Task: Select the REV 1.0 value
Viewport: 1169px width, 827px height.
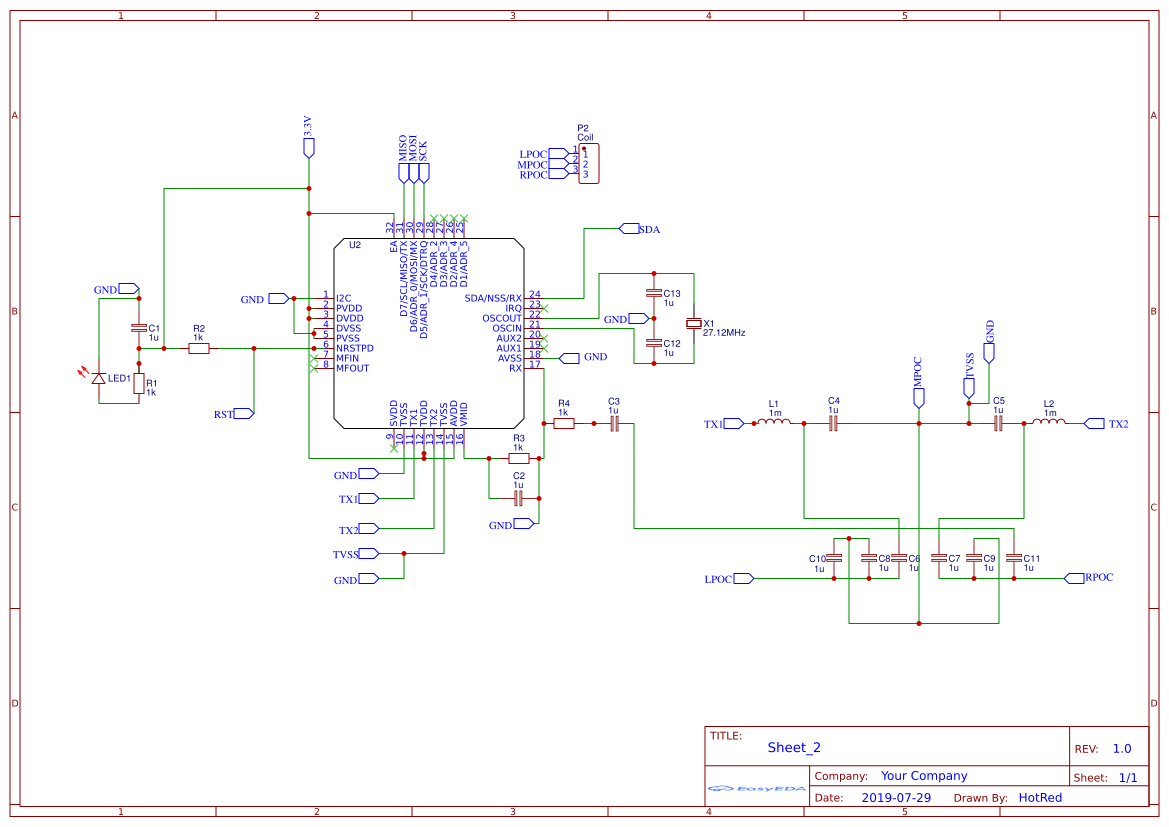Action: (x=1120, y=747)
